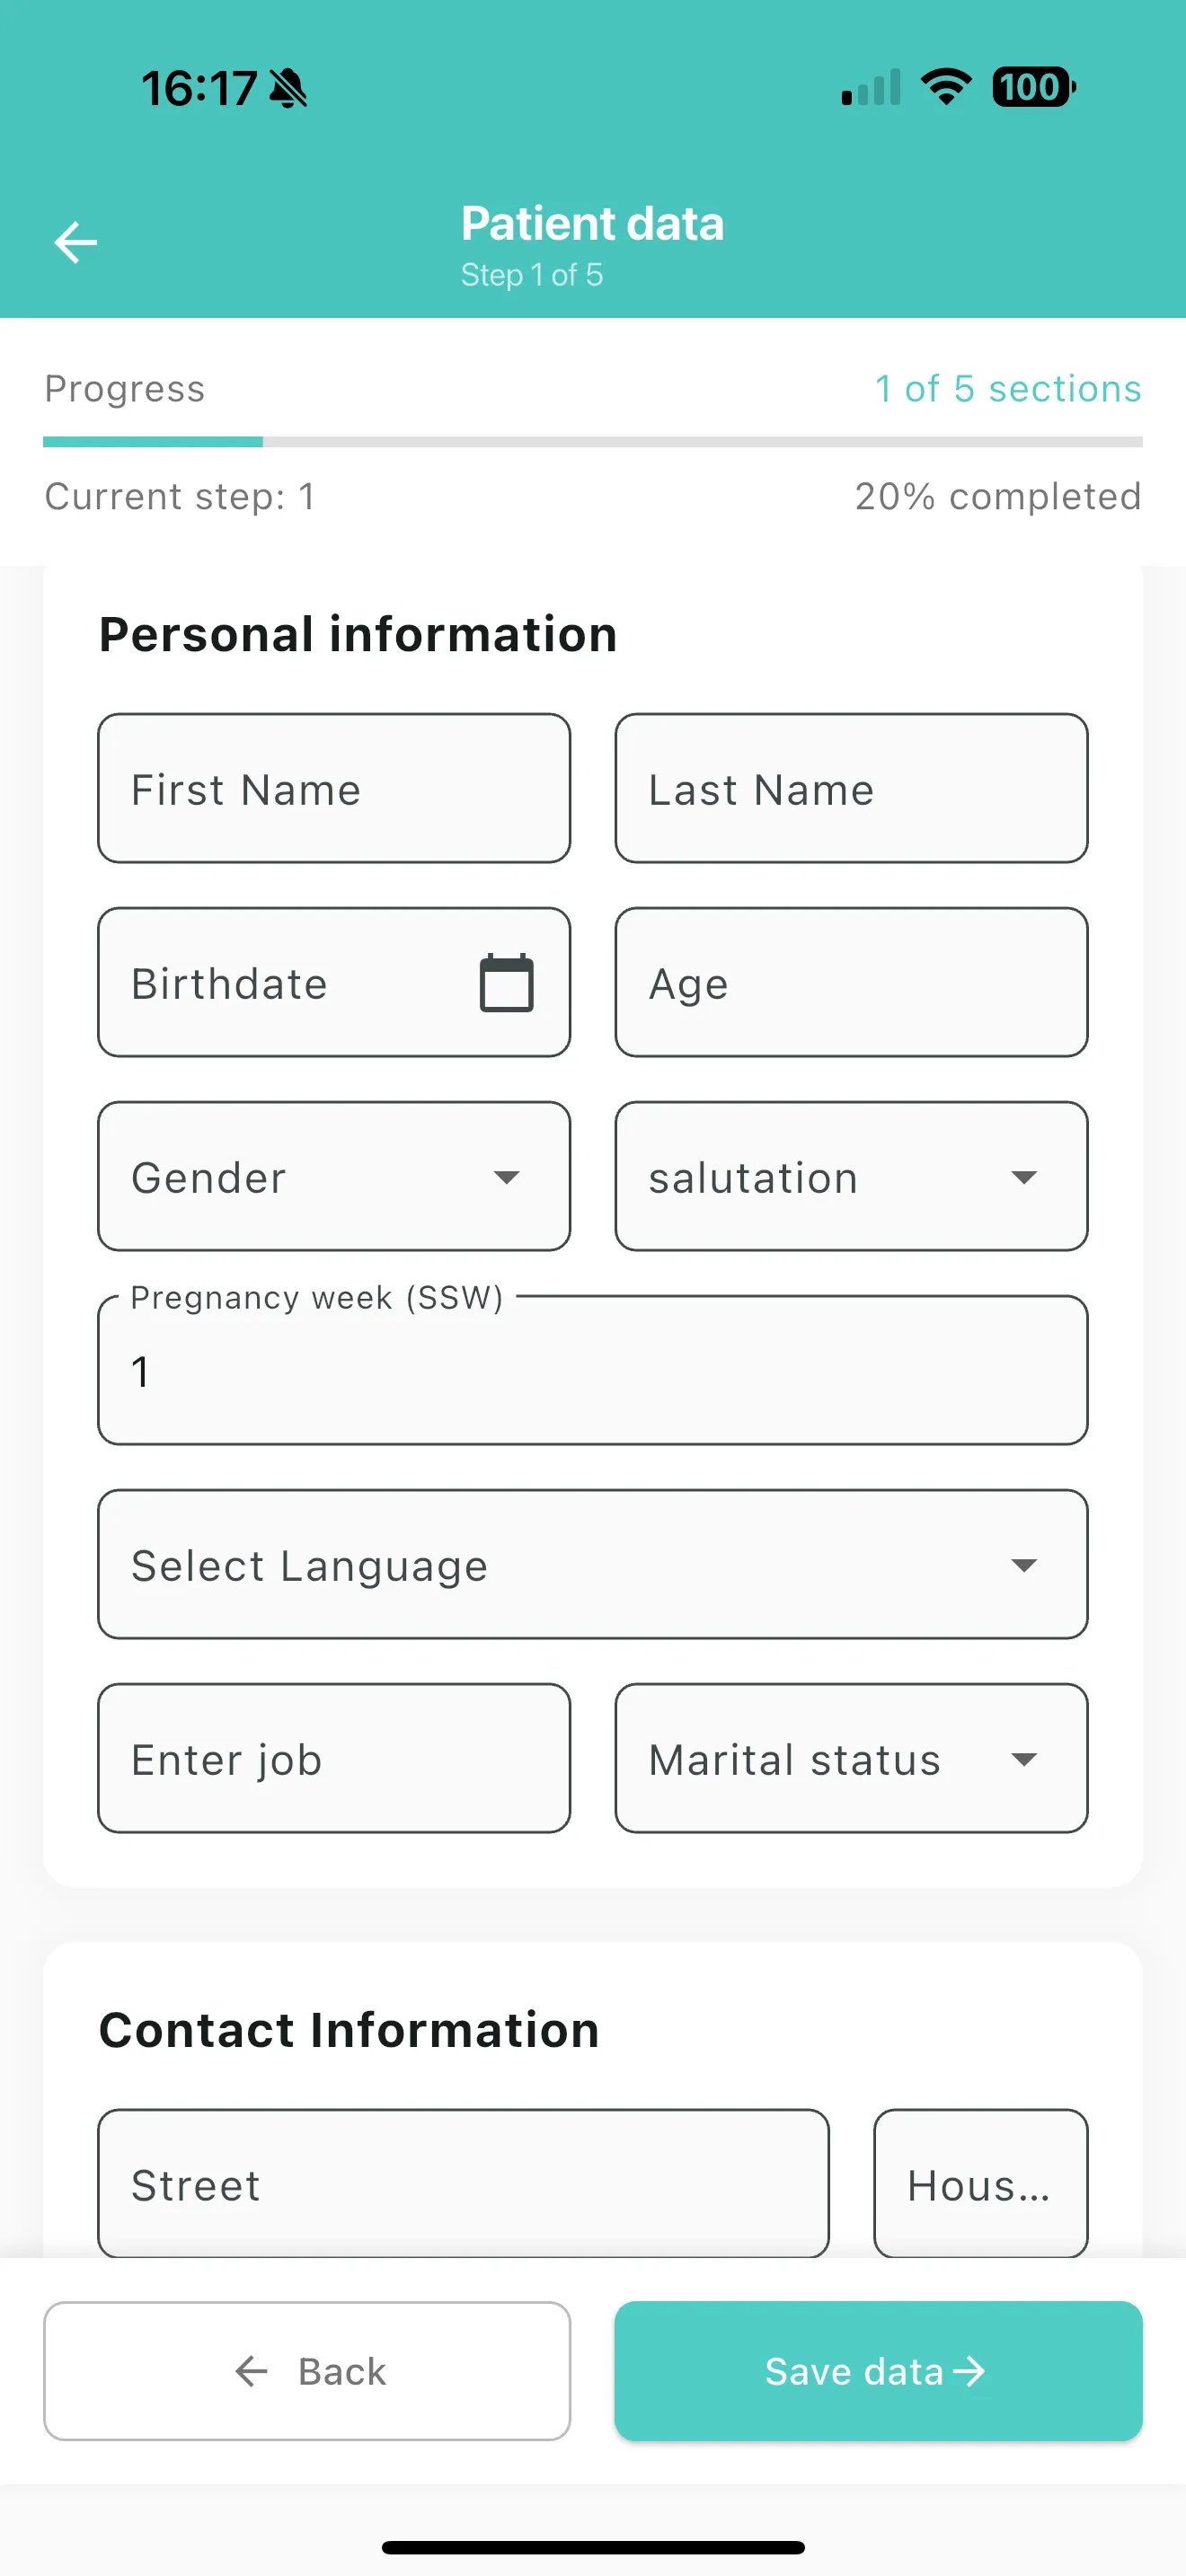
Task: Tap the Enter job field
Action: pos(334,1758)
